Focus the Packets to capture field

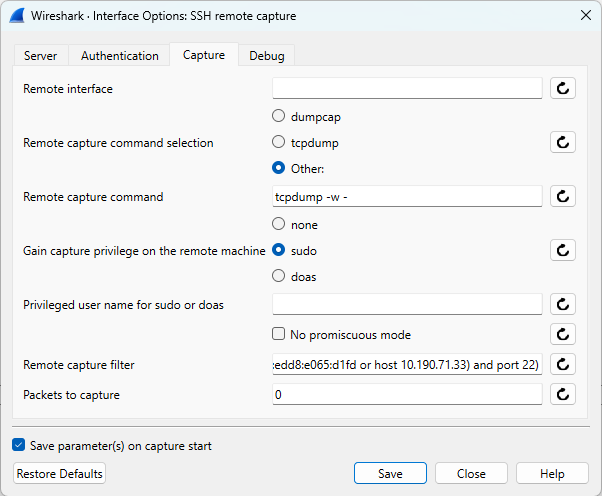click(407, 394)
